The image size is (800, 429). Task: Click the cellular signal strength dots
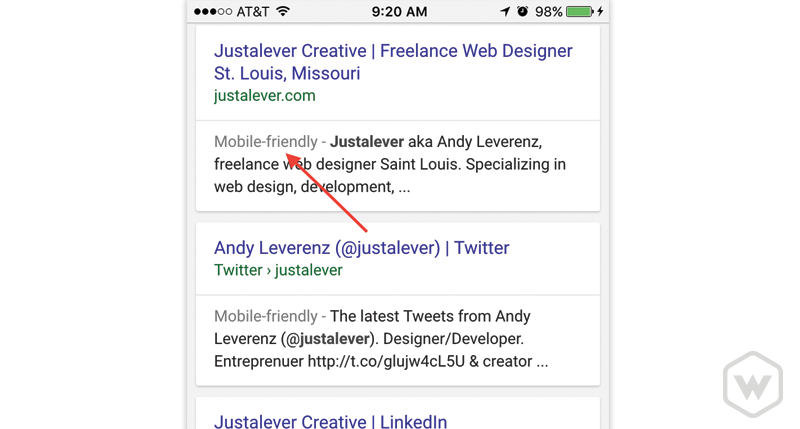(x=213, y=11)
